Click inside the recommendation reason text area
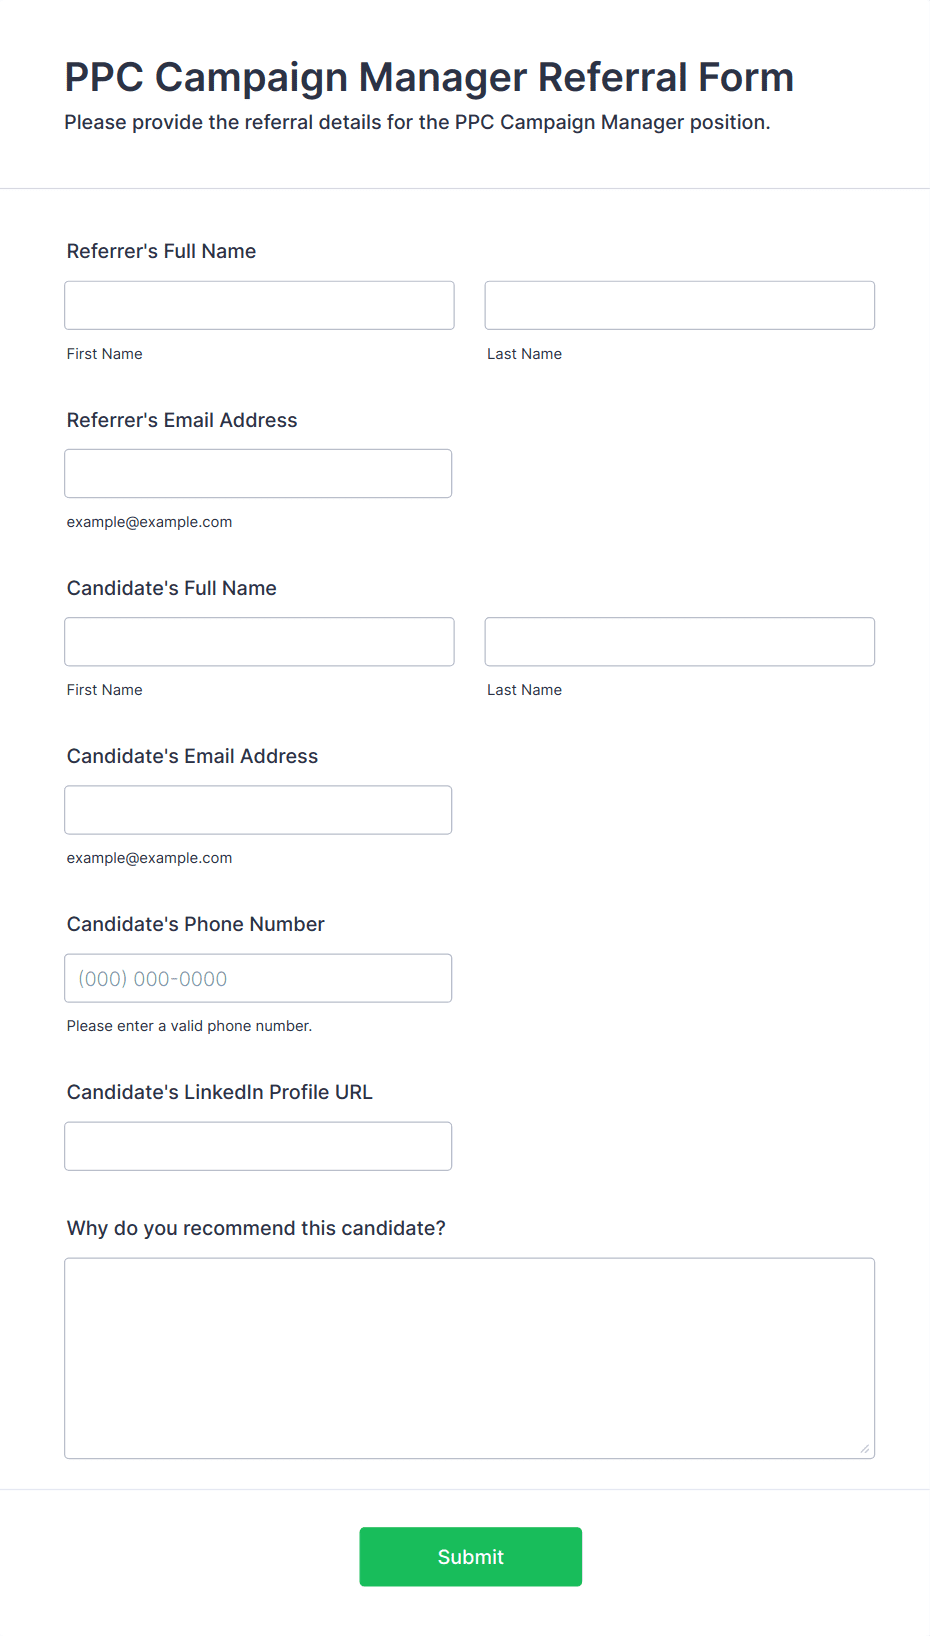Viewport: 930px width, 1636px height. (x=469, y=1357)
